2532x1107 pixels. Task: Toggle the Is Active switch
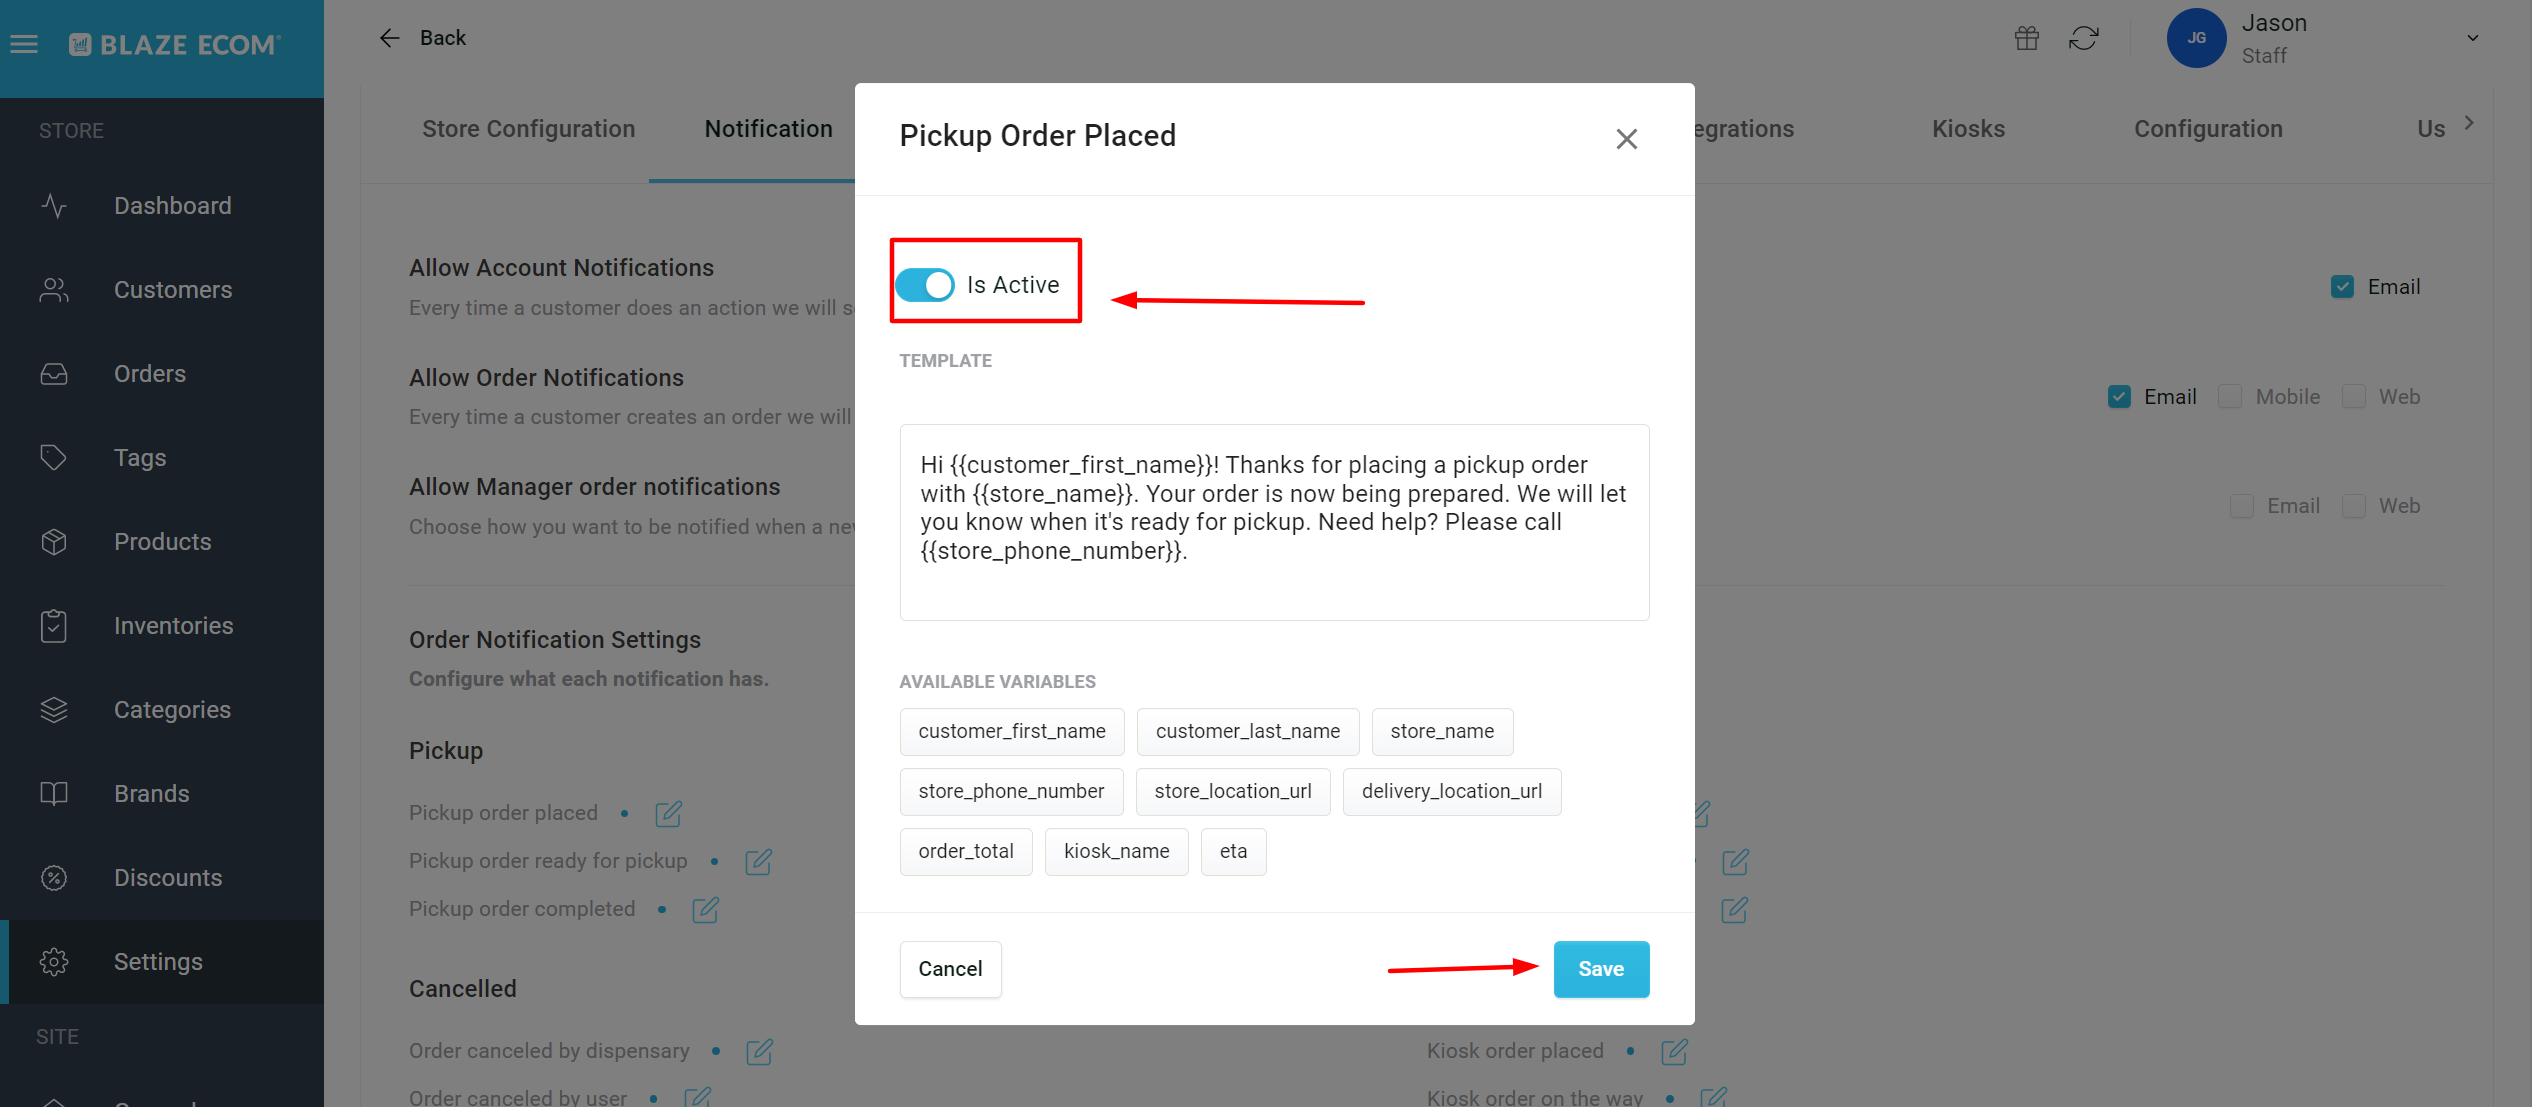(925, 285)
